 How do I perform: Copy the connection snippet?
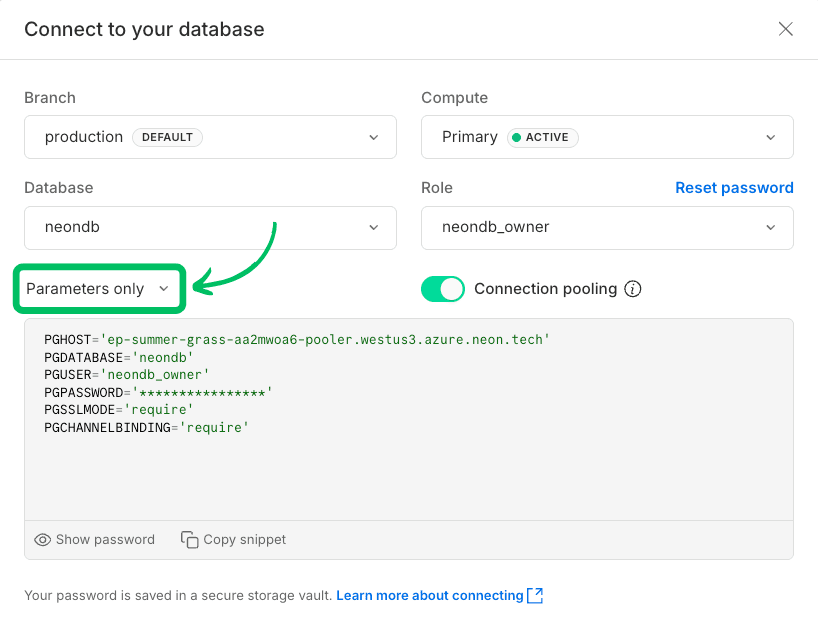pyautogui.click(x=233, y=539)
